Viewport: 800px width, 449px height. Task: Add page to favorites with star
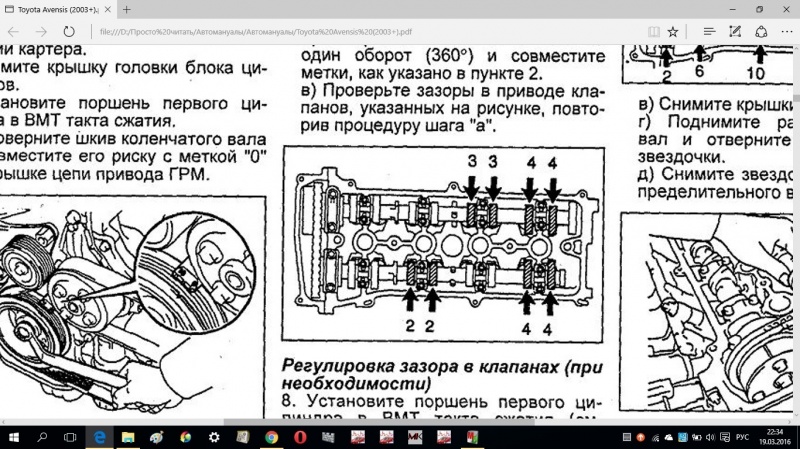pyautogui.click(x=673, y=31)
